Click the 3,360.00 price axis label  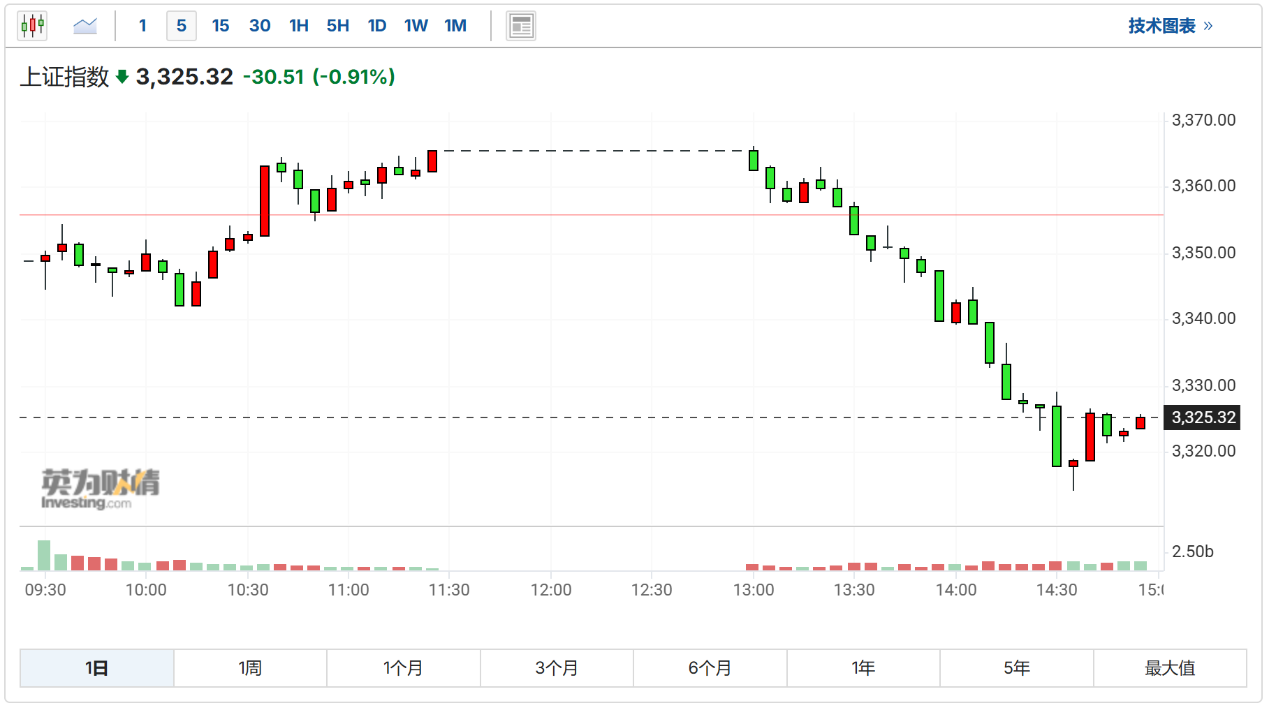(1203, 186)
